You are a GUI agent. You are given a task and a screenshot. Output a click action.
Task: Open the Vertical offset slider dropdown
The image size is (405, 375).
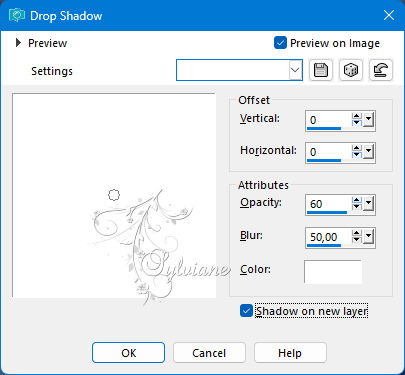click(368, 120)
